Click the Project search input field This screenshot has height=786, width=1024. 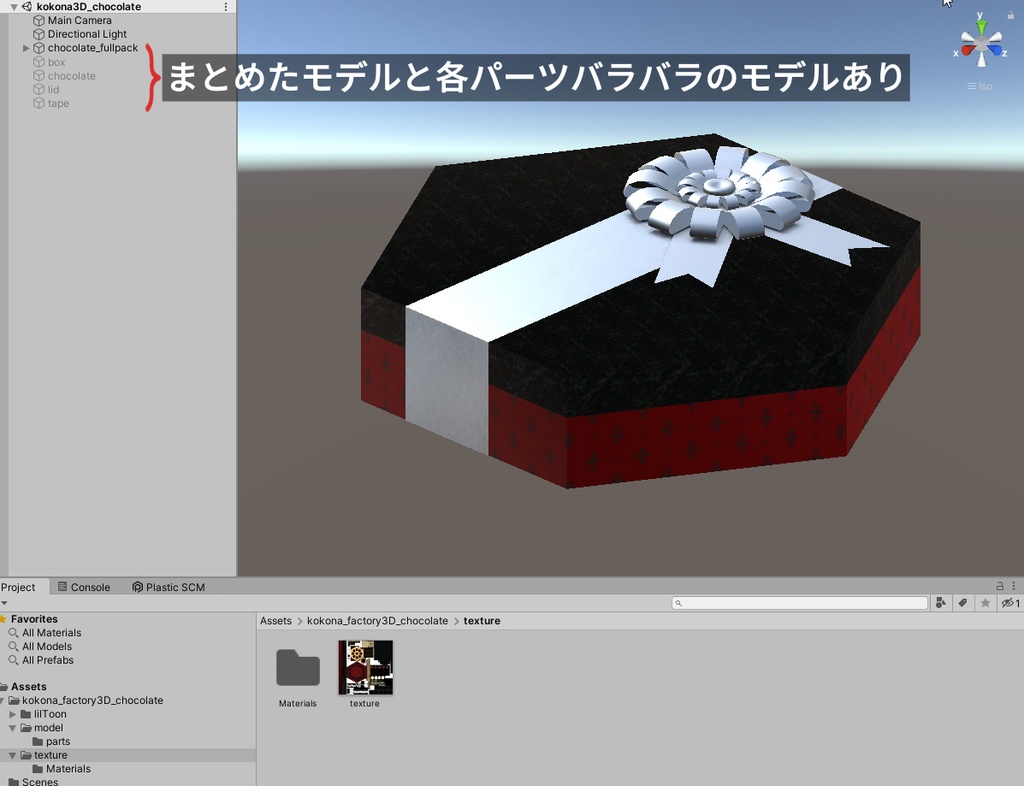(800, 602)
